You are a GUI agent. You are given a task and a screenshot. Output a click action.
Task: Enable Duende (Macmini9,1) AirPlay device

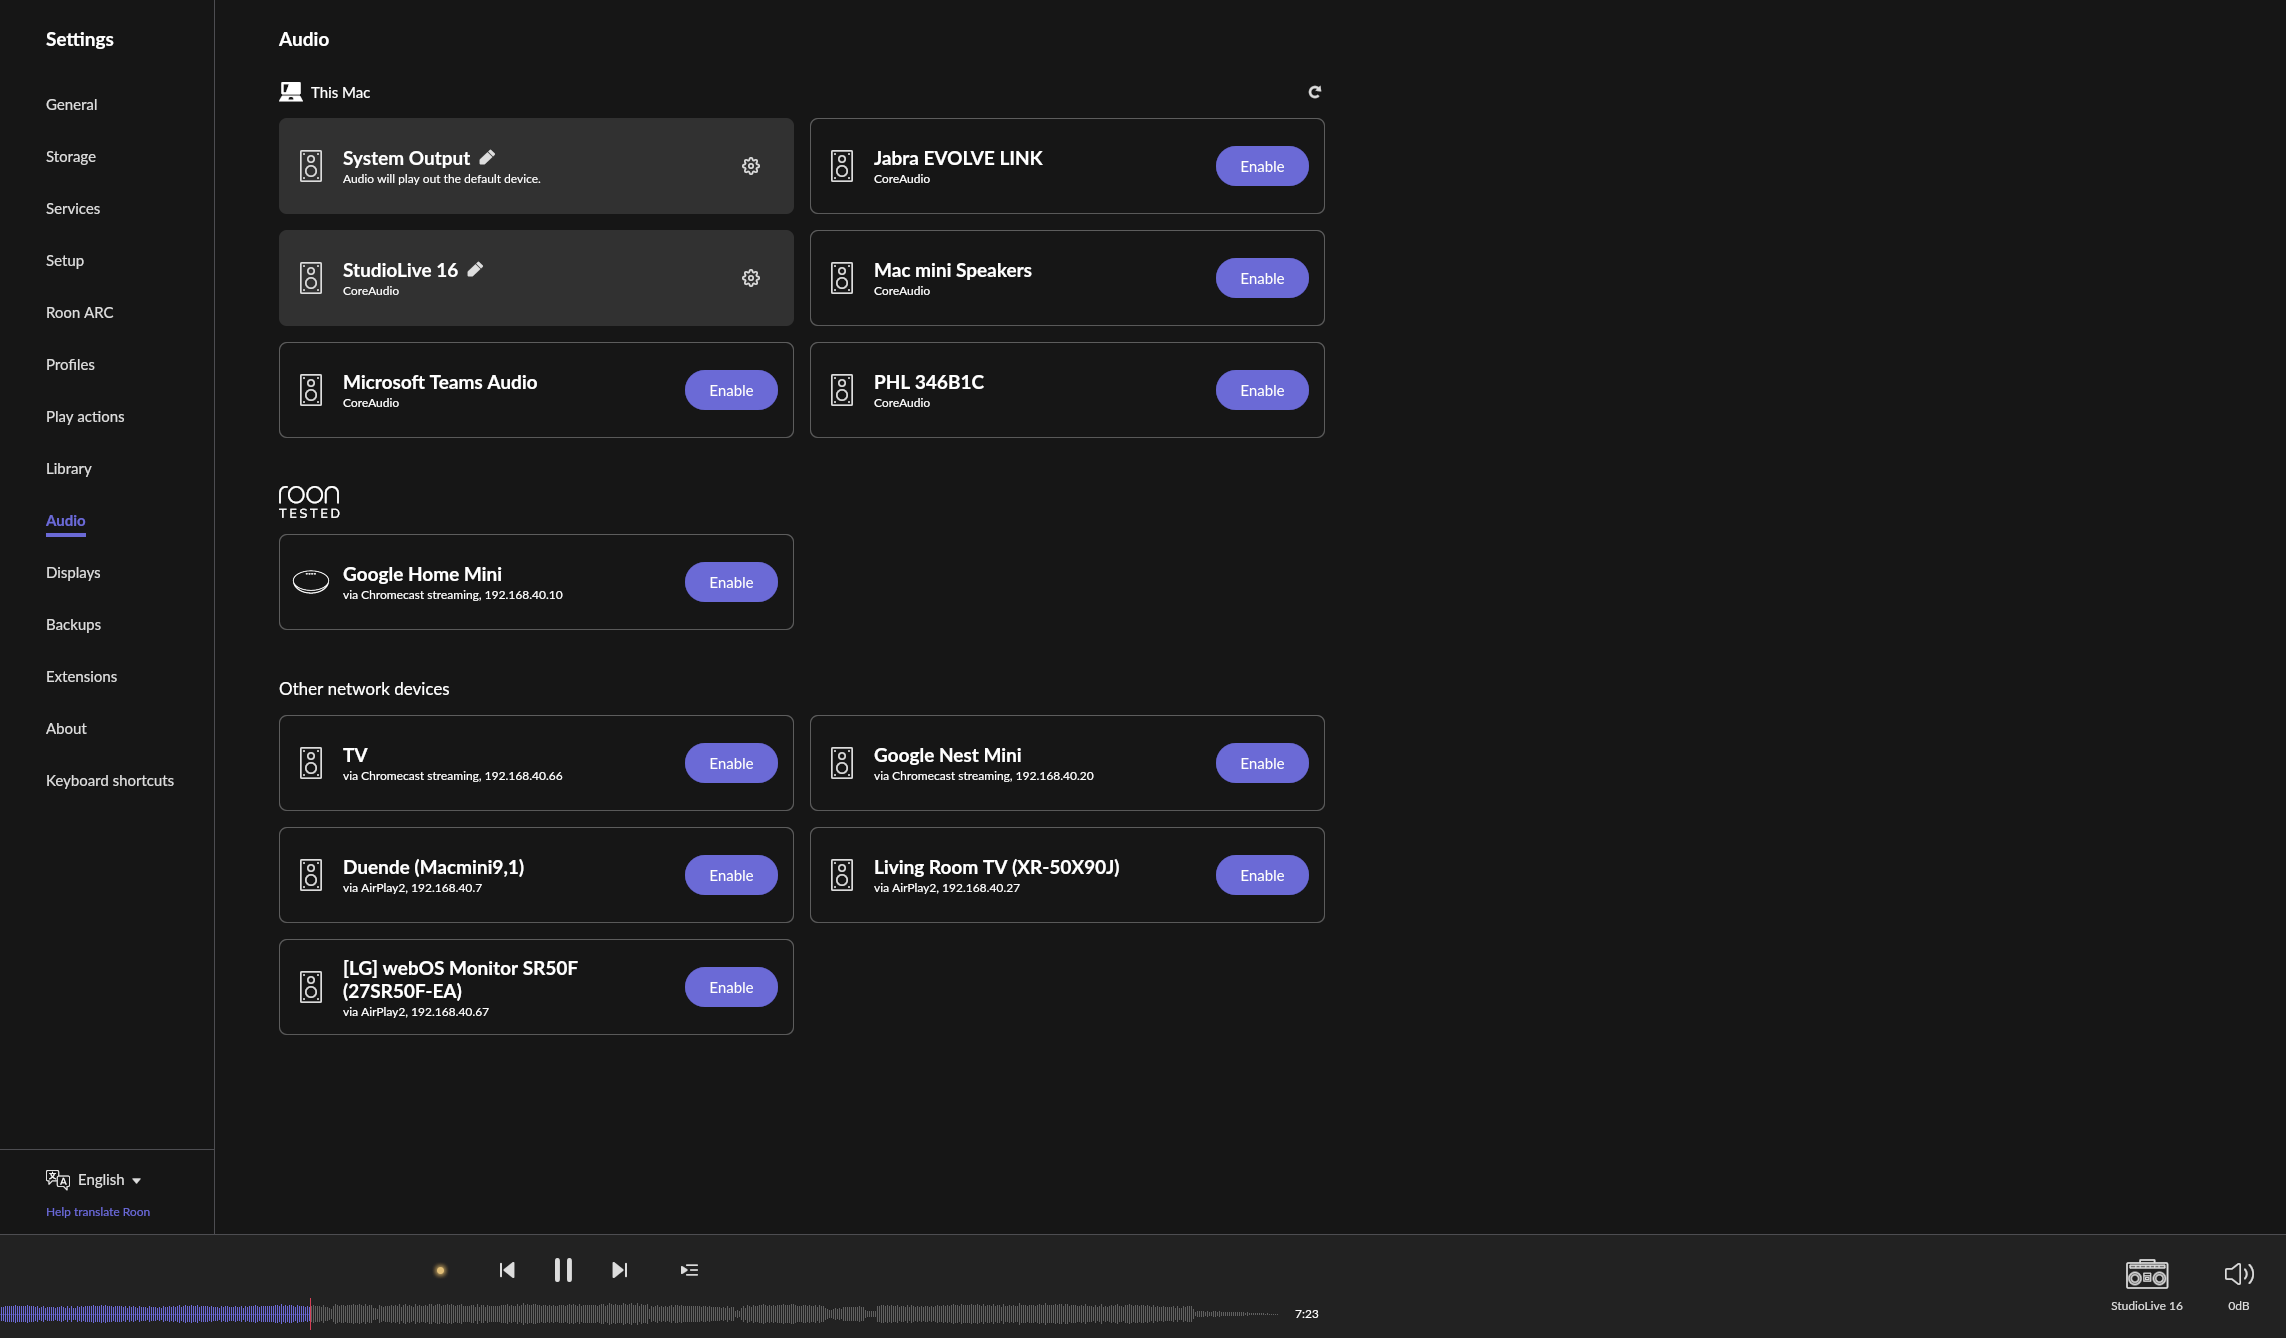(731, 875)
